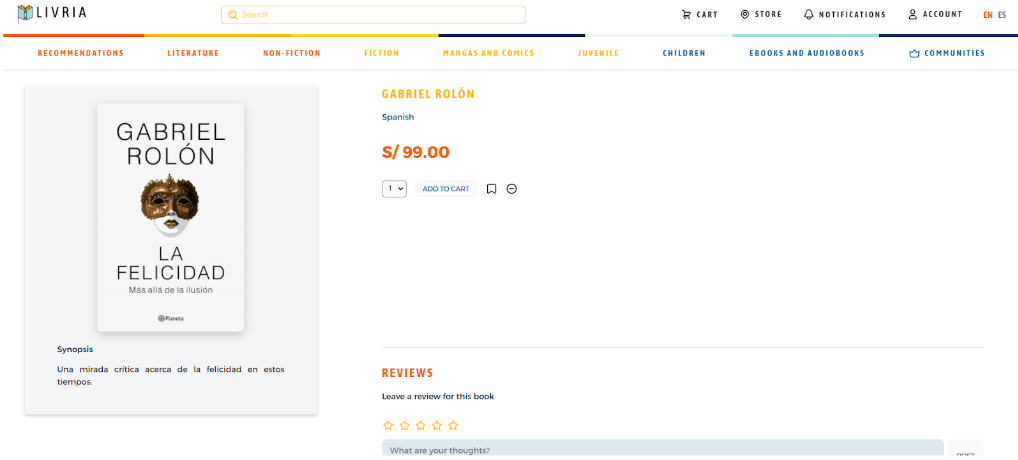Click 'Leave a review for this book'
The height and width of the screenshot is (460, 1018).
[438, 396]
